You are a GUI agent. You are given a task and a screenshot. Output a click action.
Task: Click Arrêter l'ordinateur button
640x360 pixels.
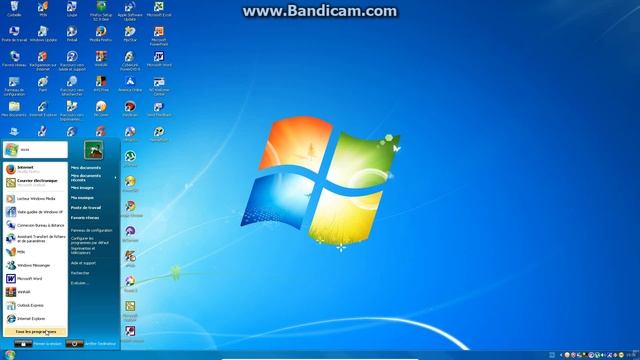91,344
